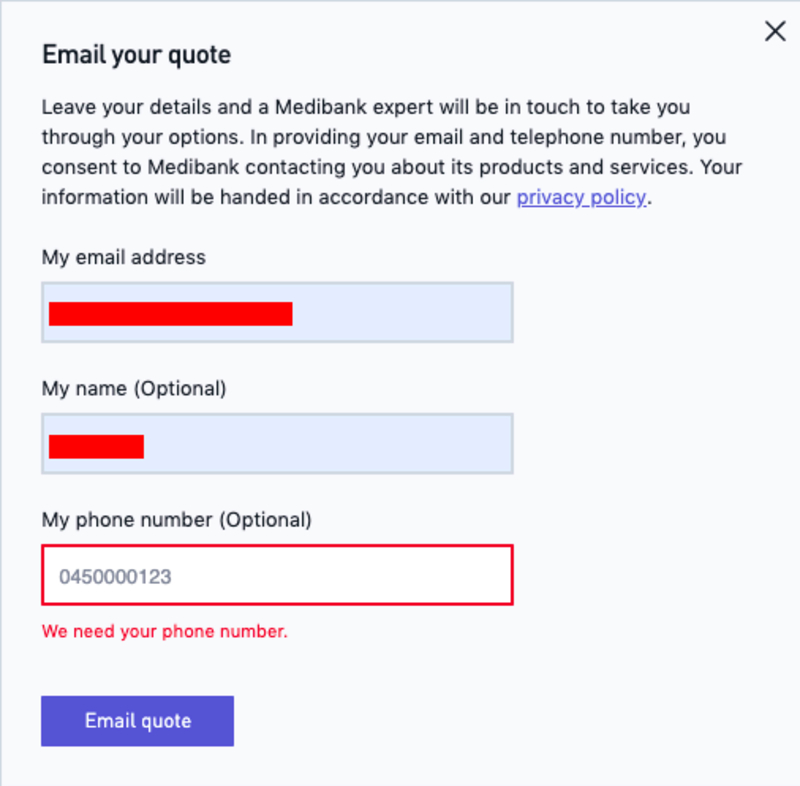The image size is (800, 786).
Task: Click the word Medibank in first sentence
Action: 320,107
